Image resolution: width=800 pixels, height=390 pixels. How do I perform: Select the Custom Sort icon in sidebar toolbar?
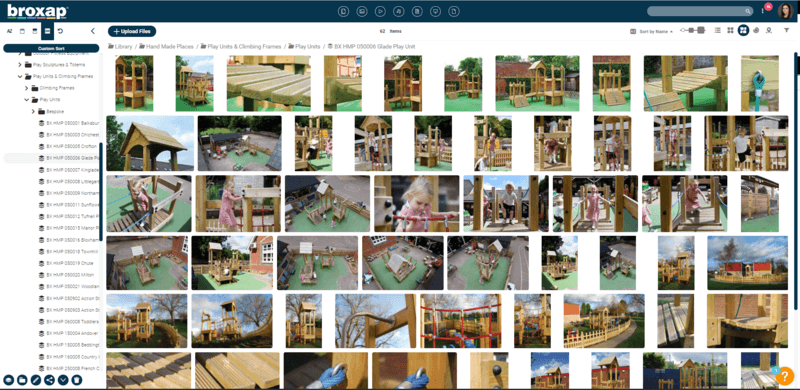(x=47, y=31)
